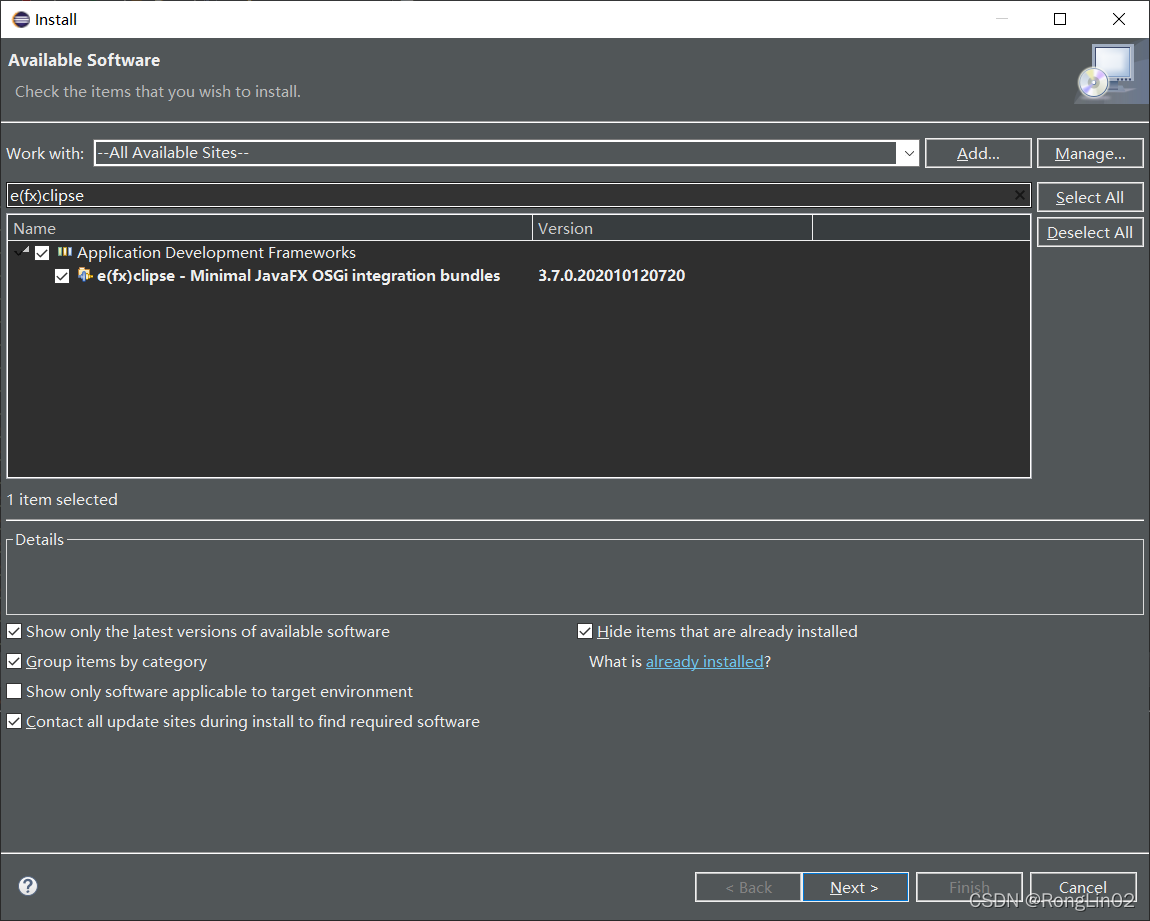The image size is (1150, 921).
Task: Click the Cancel button
Action: pos(1083,887)
